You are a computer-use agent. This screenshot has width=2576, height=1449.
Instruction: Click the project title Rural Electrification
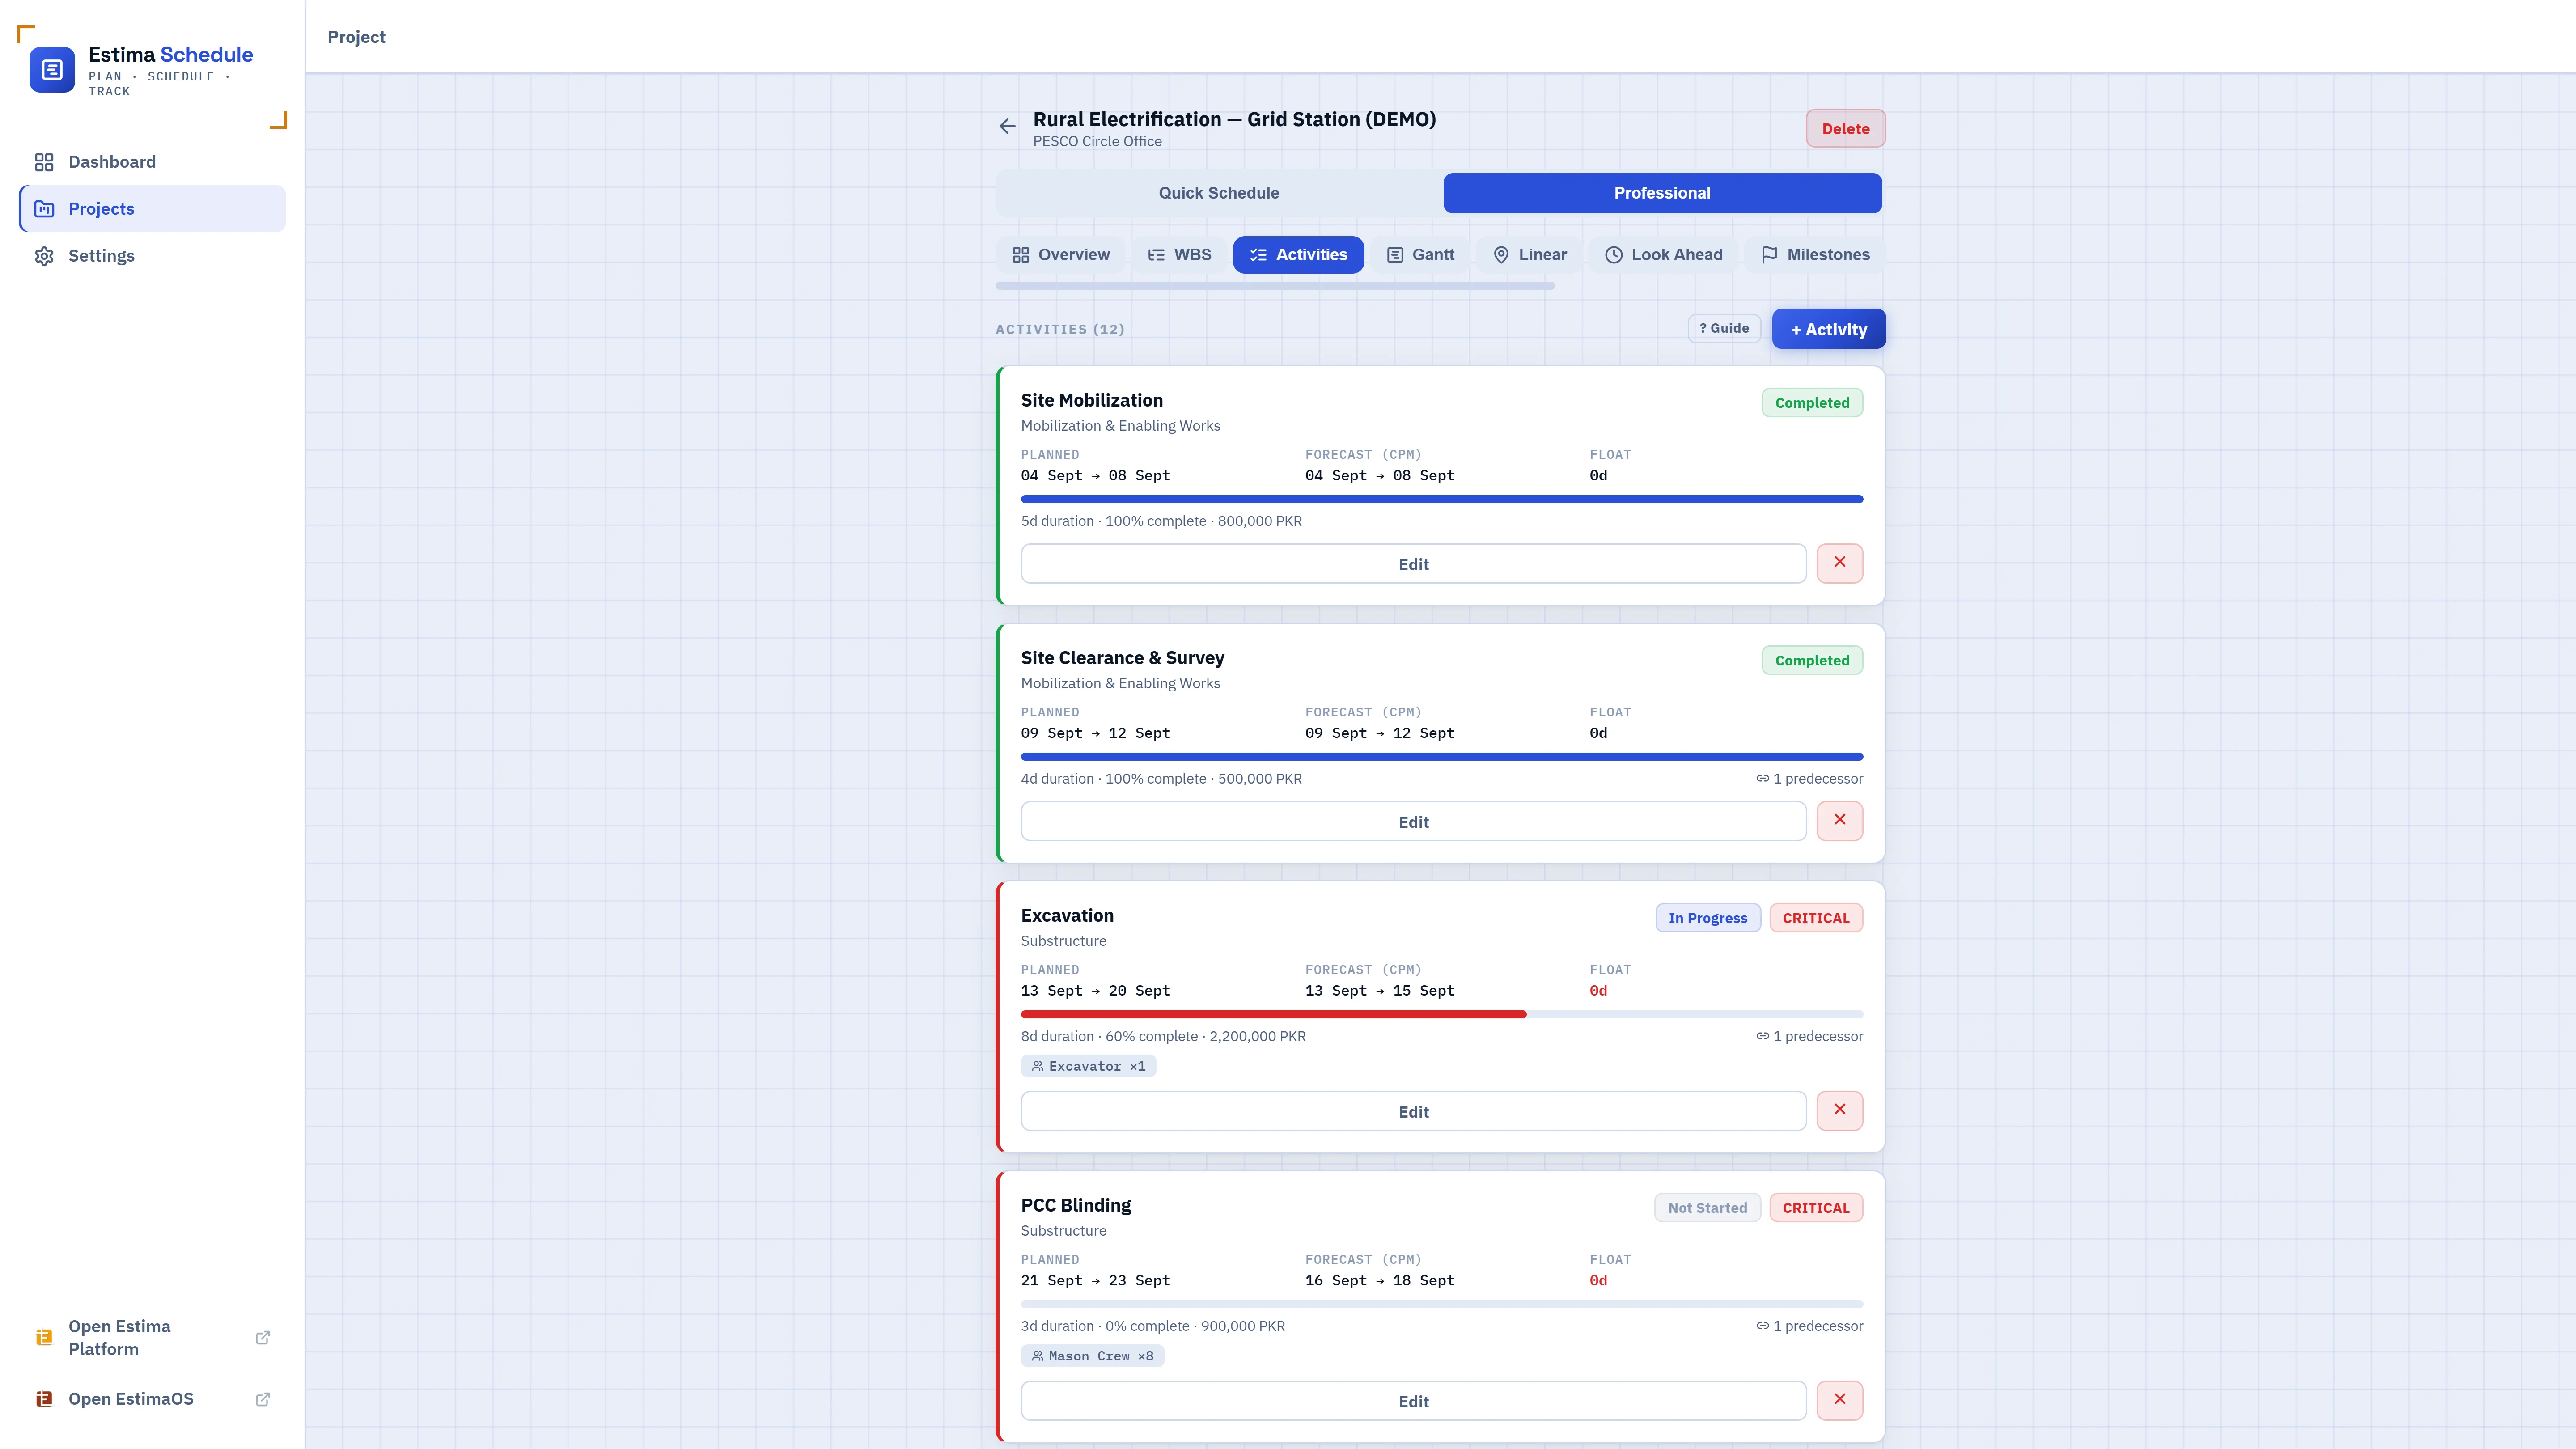(1234, 119)
